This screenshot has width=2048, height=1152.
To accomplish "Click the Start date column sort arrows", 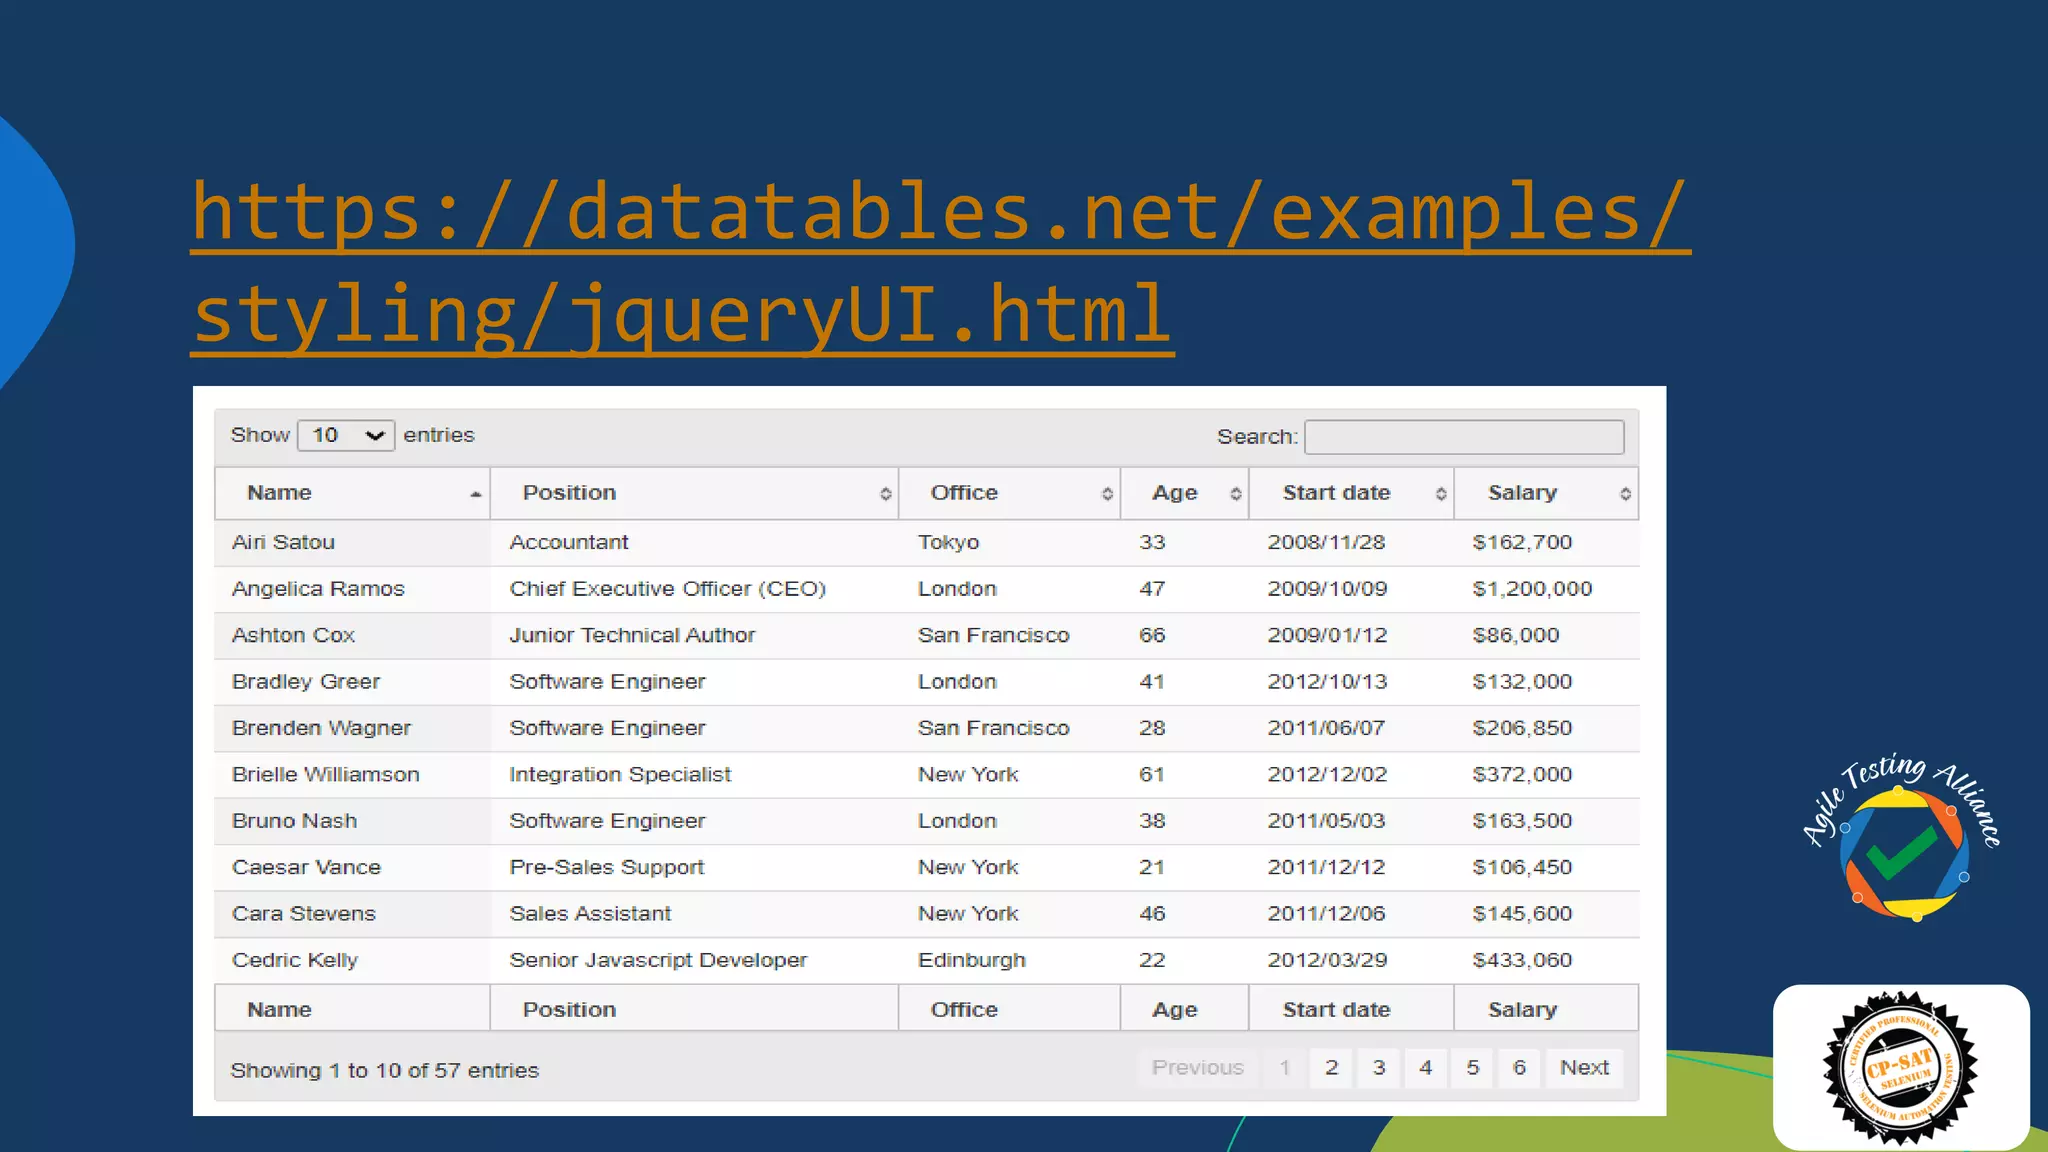I will coord(1441,494).
